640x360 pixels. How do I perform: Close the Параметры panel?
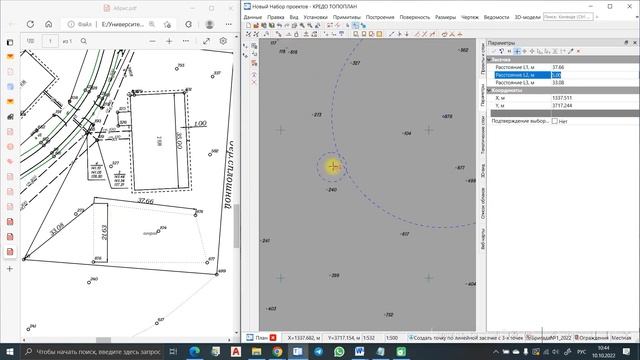(635, 42)
